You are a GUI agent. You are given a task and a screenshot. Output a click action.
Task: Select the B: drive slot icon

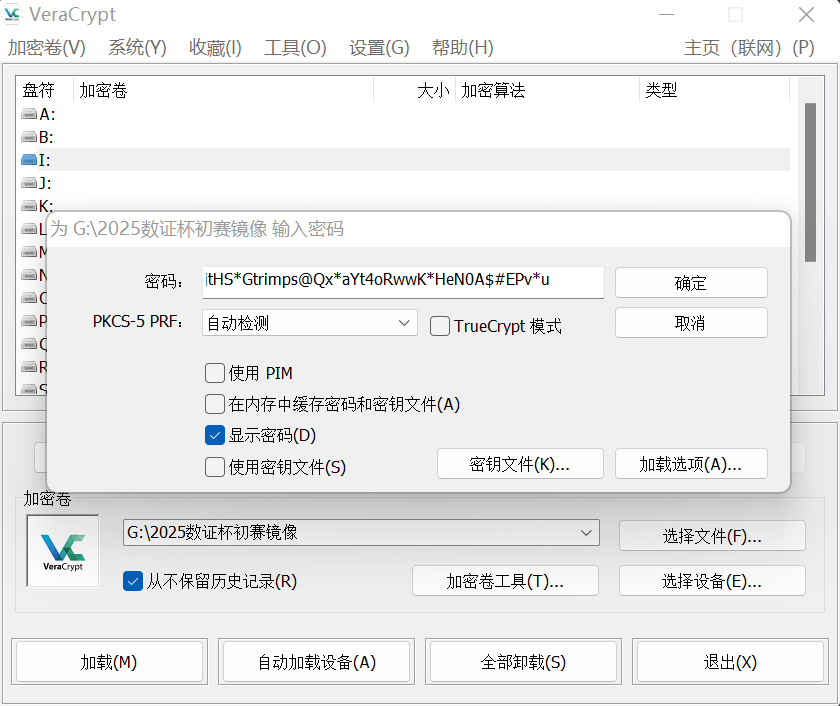pos(29,138)
